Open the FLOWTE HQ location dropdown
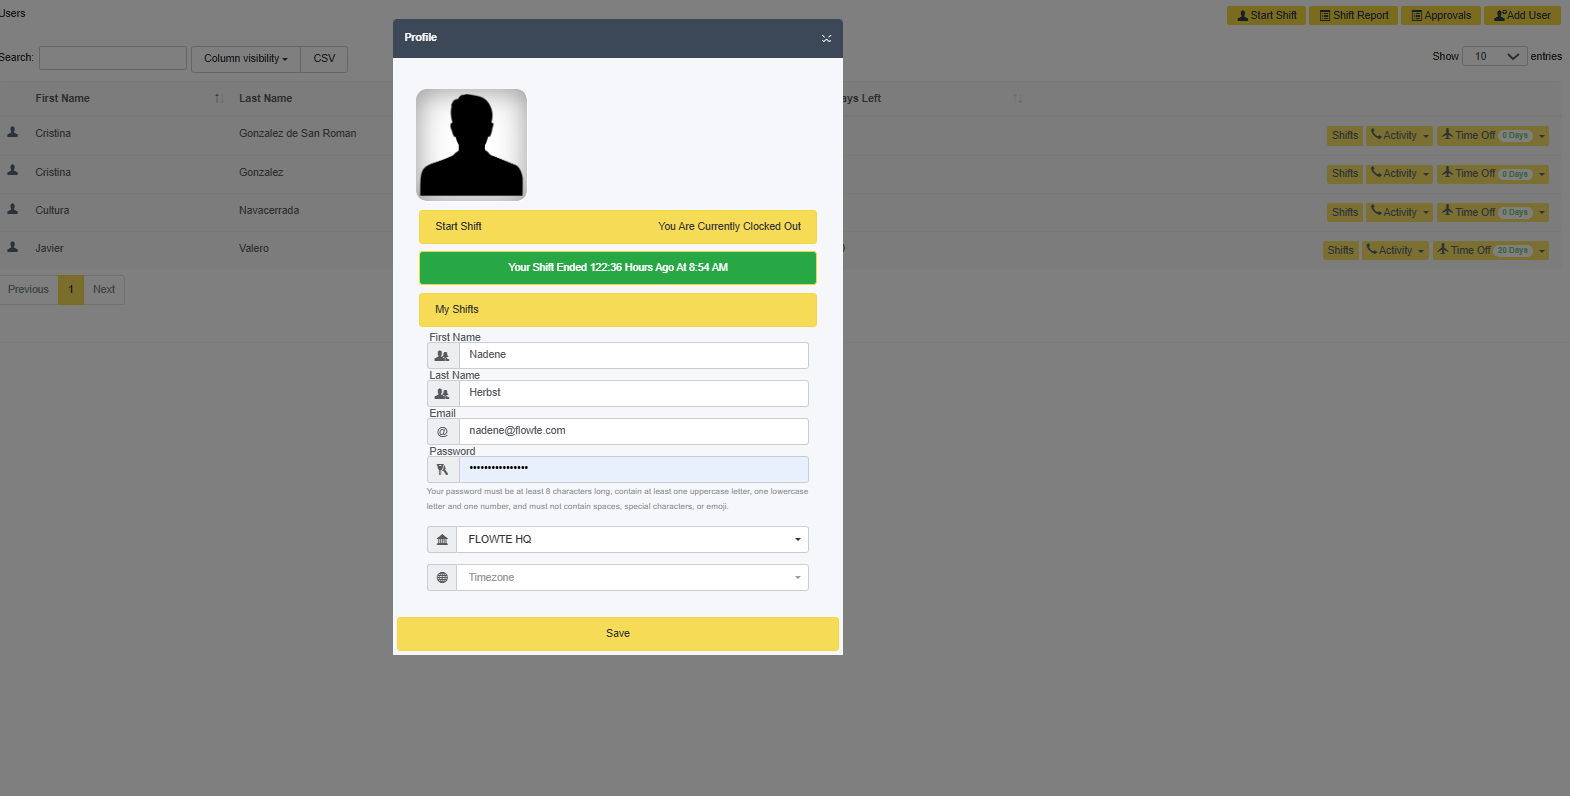The image size is (1570, 796). (632, 540)
